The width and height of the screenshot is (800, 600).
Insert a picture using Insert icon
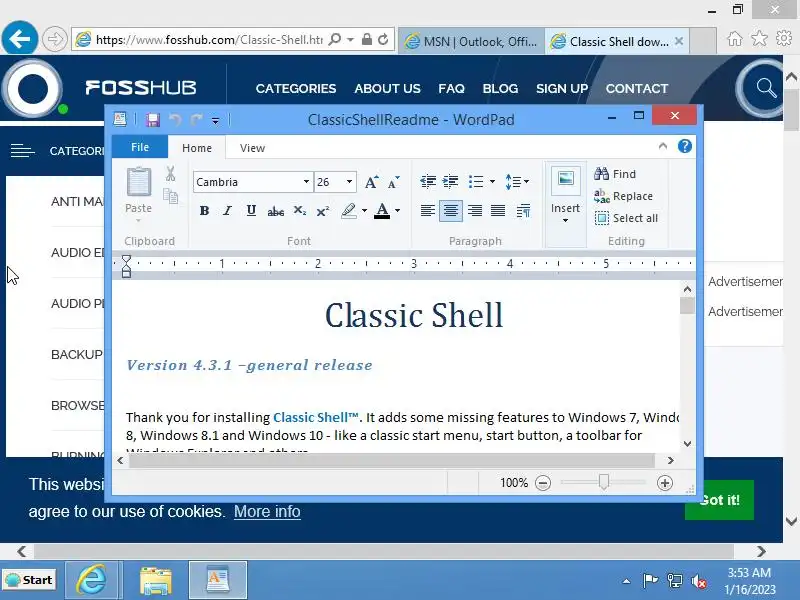(565, 180)
